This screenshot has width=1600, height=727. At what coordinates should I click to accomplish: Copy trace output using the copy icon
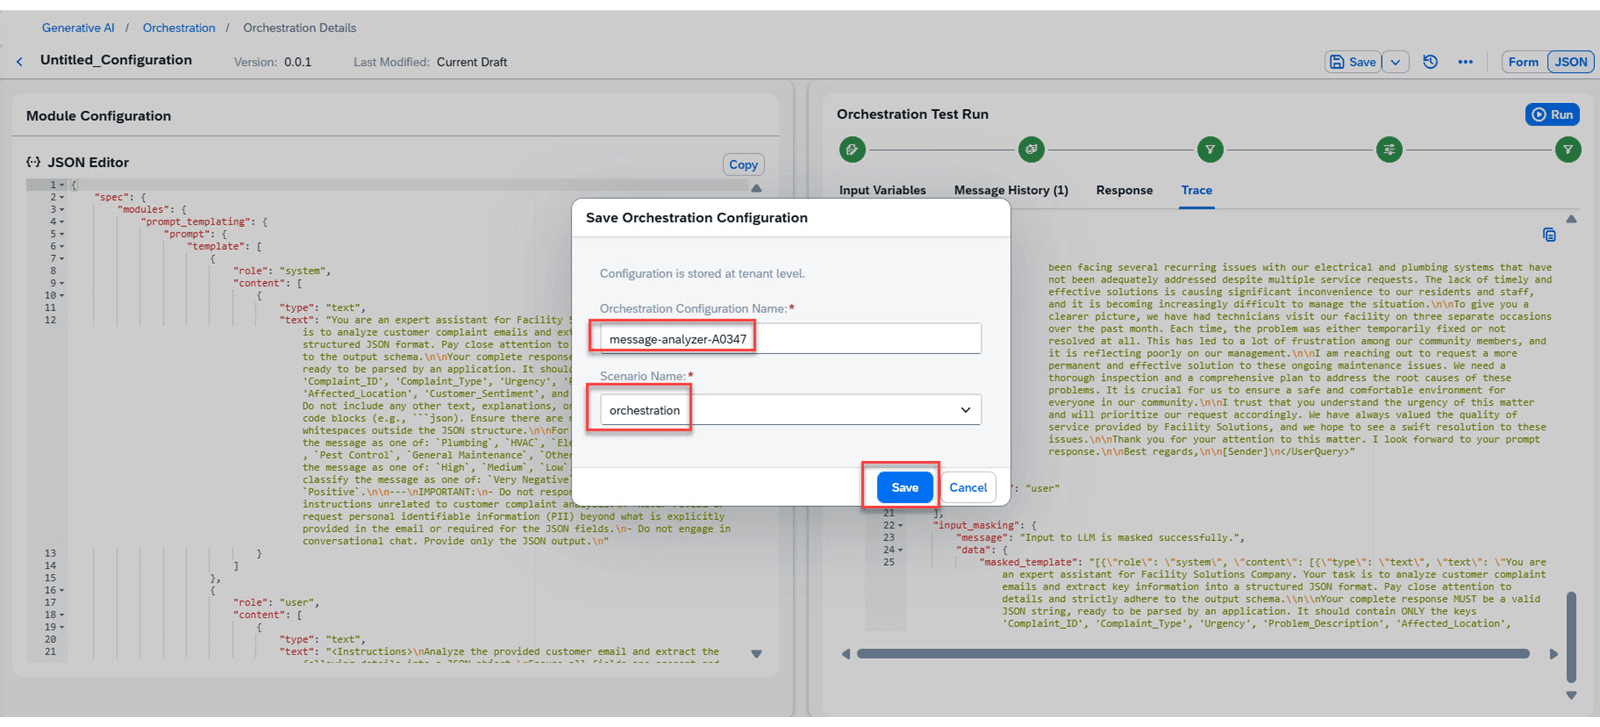(x=1549, y=235)
